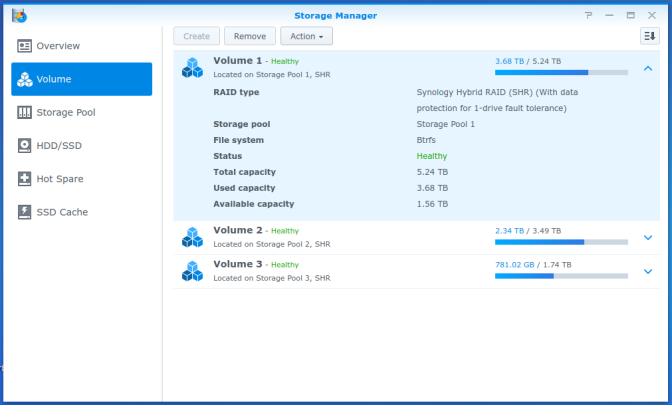672x405 pixels.
Task: Select the Volume 3 list row title
Action: point(237,264)
